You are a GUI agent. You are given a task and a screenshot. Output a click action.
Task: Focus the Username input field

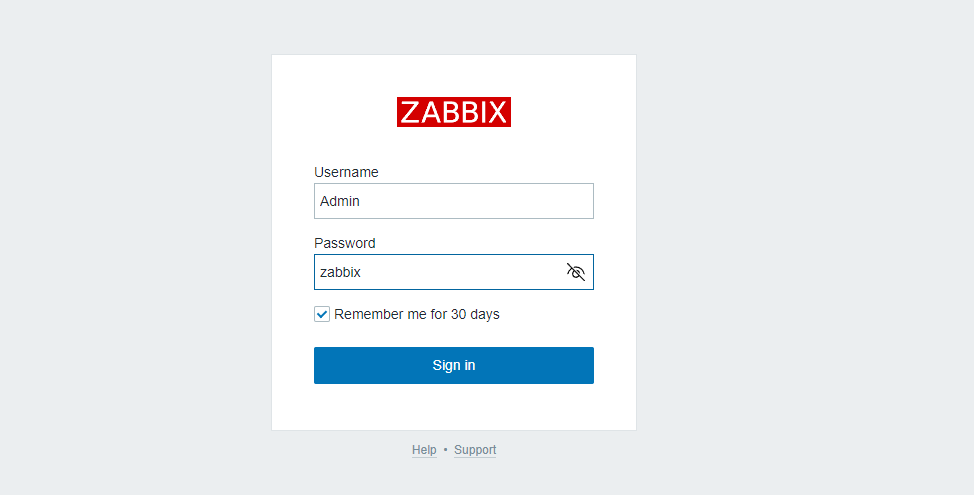(x=454, y=201)
